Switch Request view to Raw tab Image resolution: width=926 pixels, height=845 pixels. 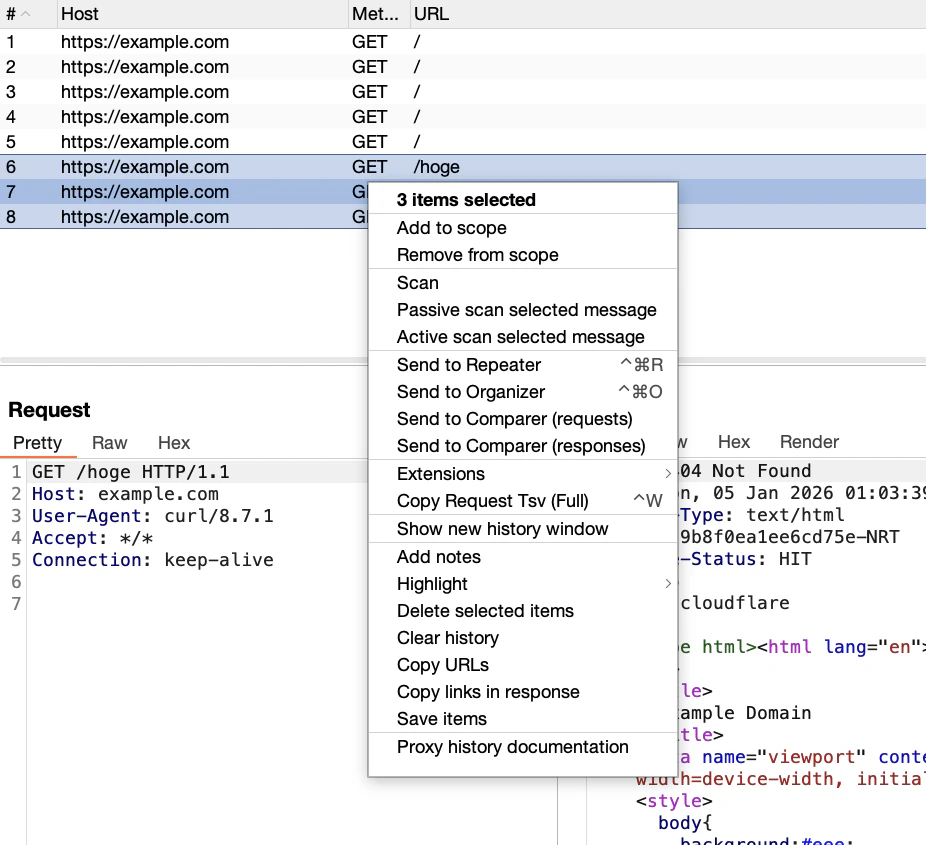pyautogui.click(x=110, y=443)
